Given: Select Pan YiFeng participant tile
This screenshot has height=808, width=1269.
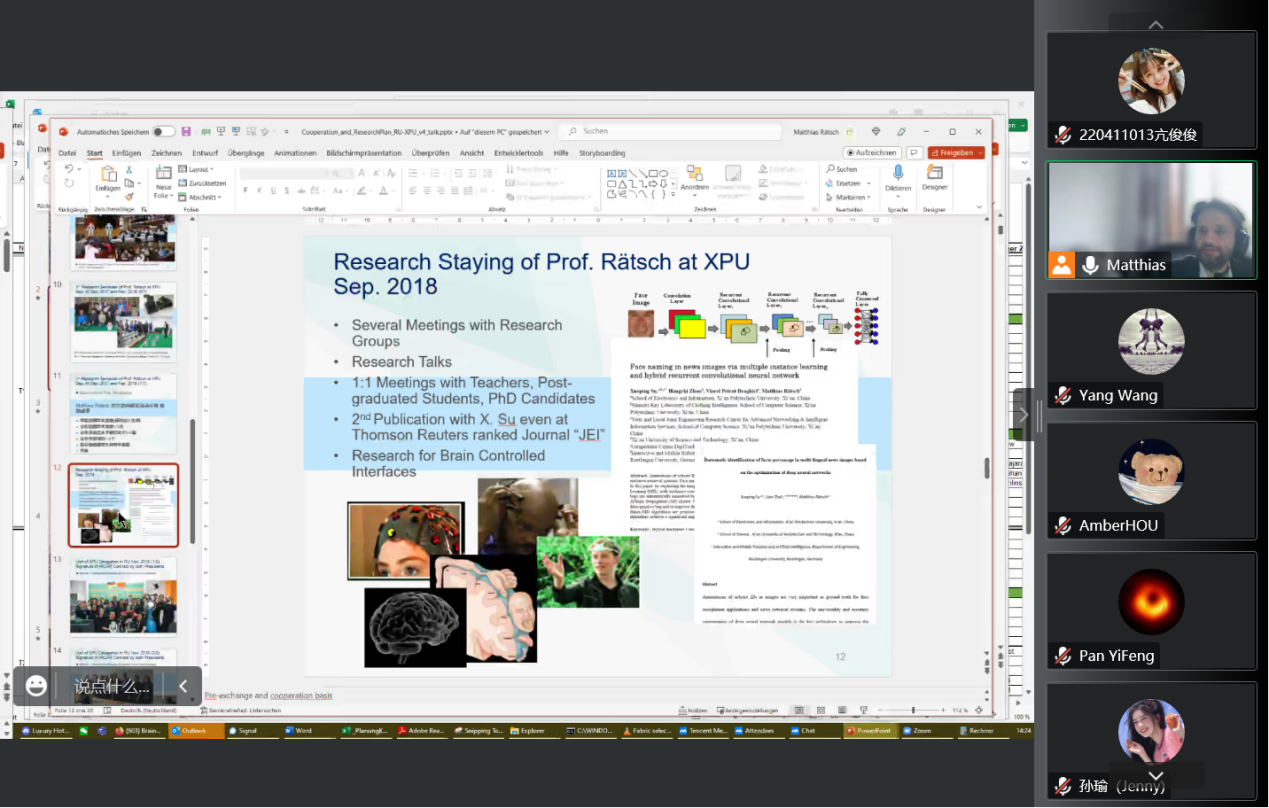Looking at the screenshot, I should point(1151,611).
